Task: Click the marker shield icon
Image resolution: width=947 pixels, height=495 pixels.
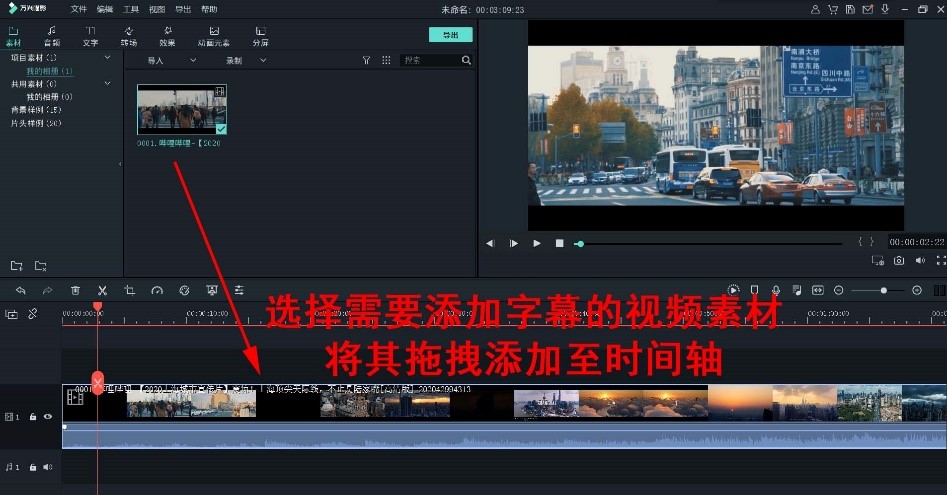Action: point(754,290)
